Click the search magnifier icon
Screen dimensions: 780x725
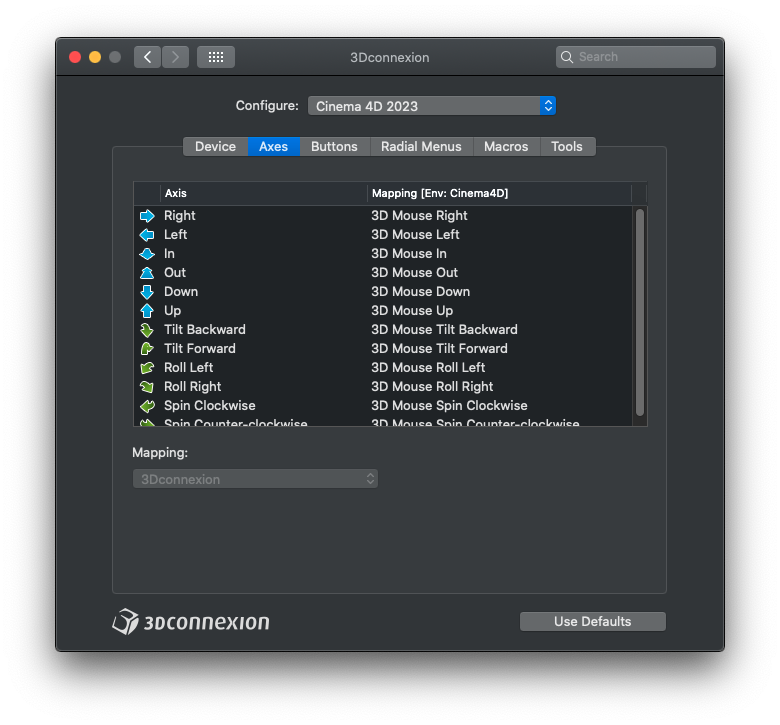pyautogui.click(x=567, y=57)
